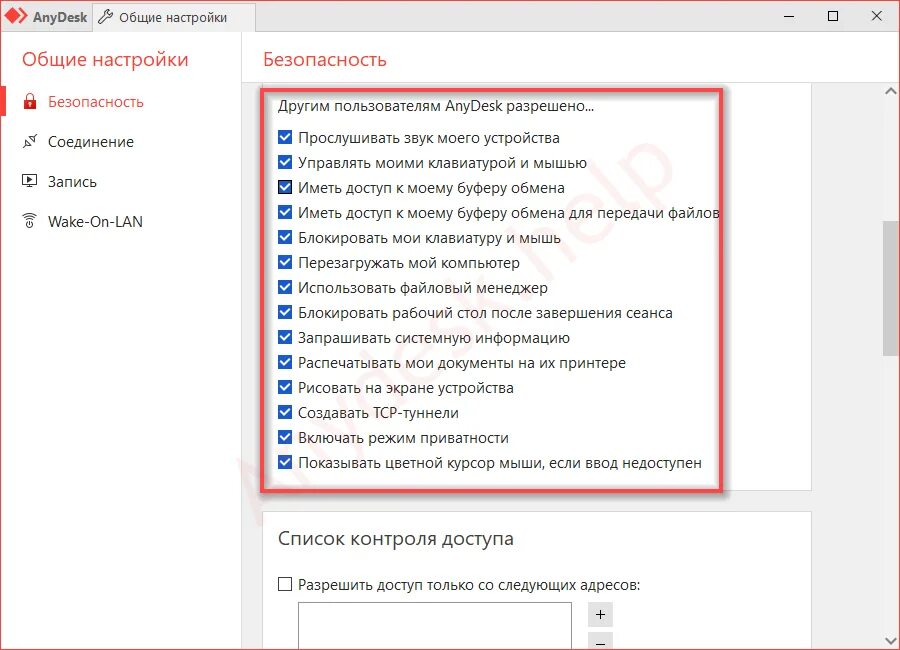Close the AnyDesk window
Screen dimensions: 900x650
[876, 16]
